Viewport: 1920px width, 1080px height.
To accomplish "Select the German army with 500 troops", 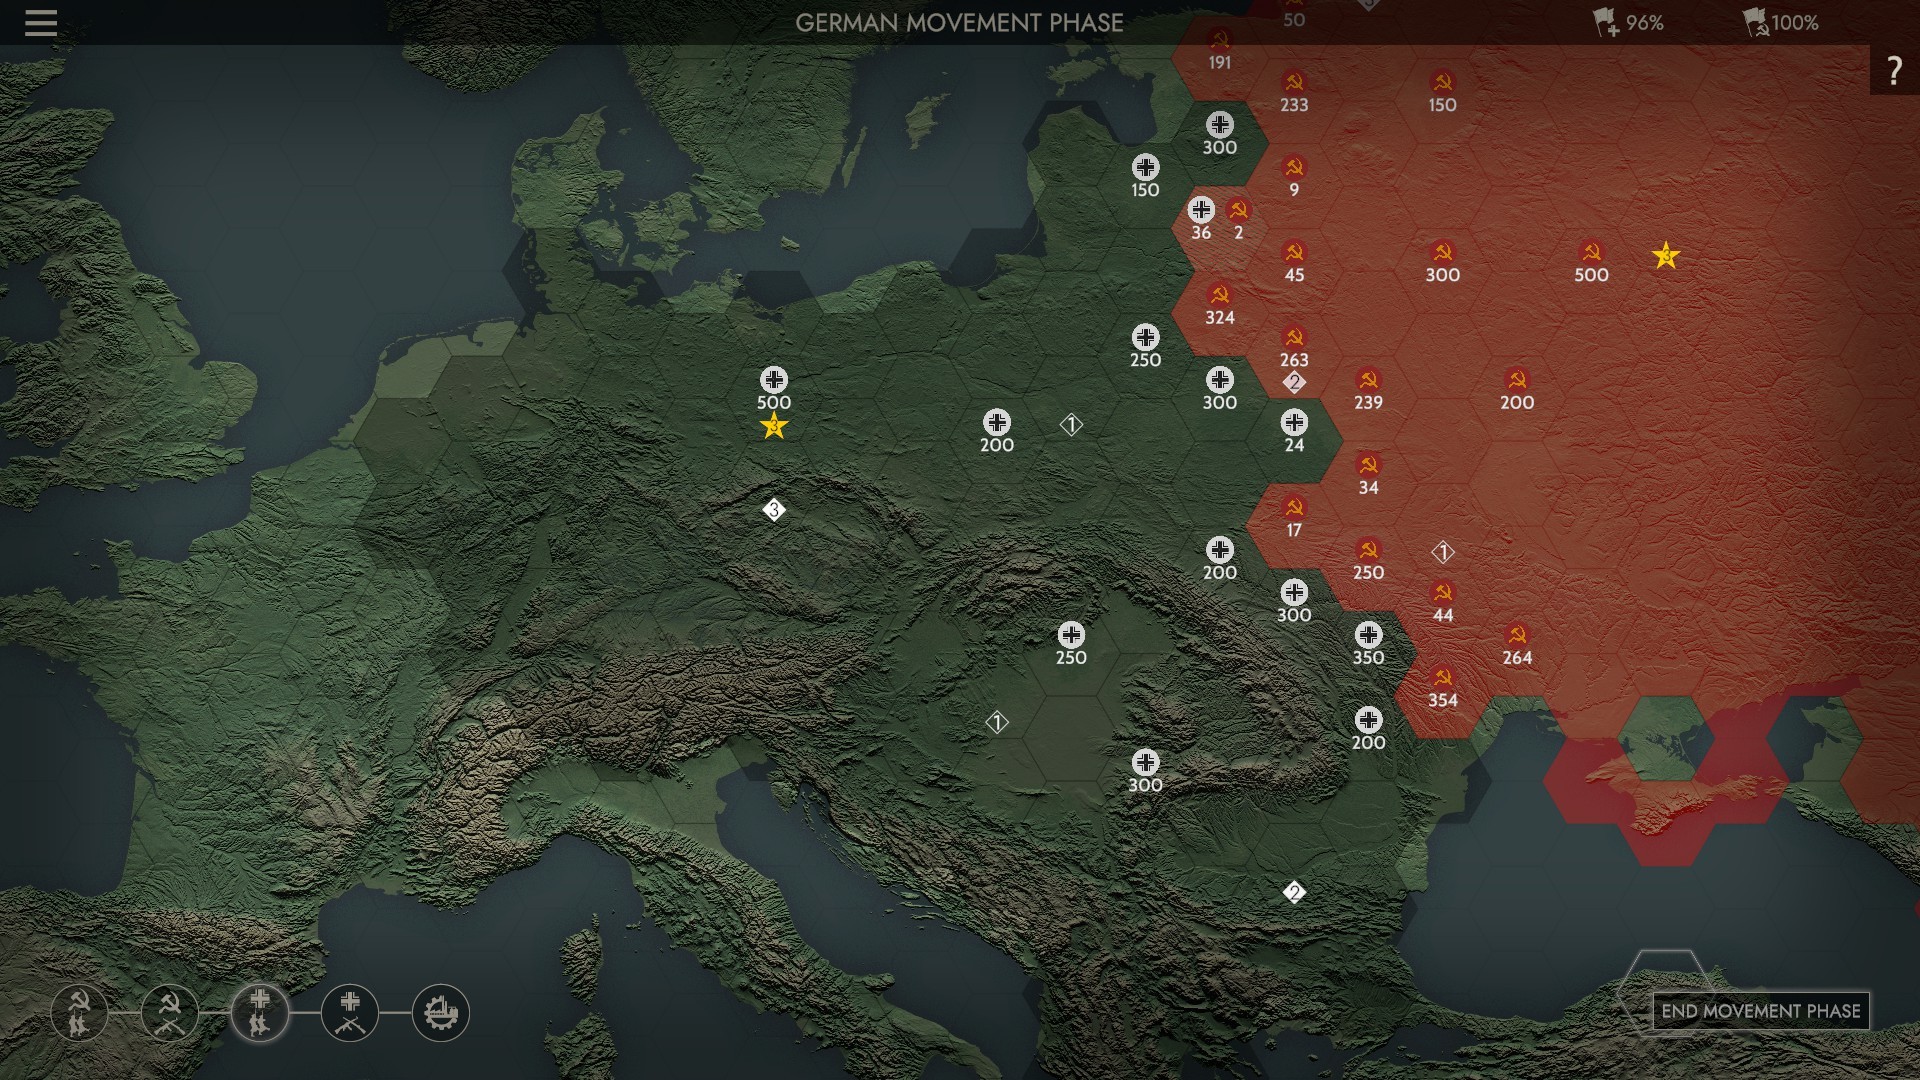I will coord(773,381).
